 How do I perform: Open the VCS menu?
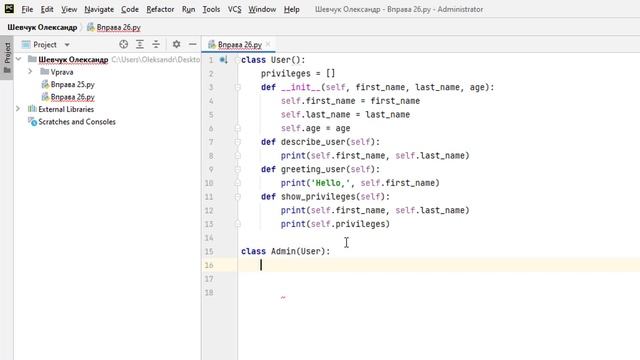pos(234,9)
